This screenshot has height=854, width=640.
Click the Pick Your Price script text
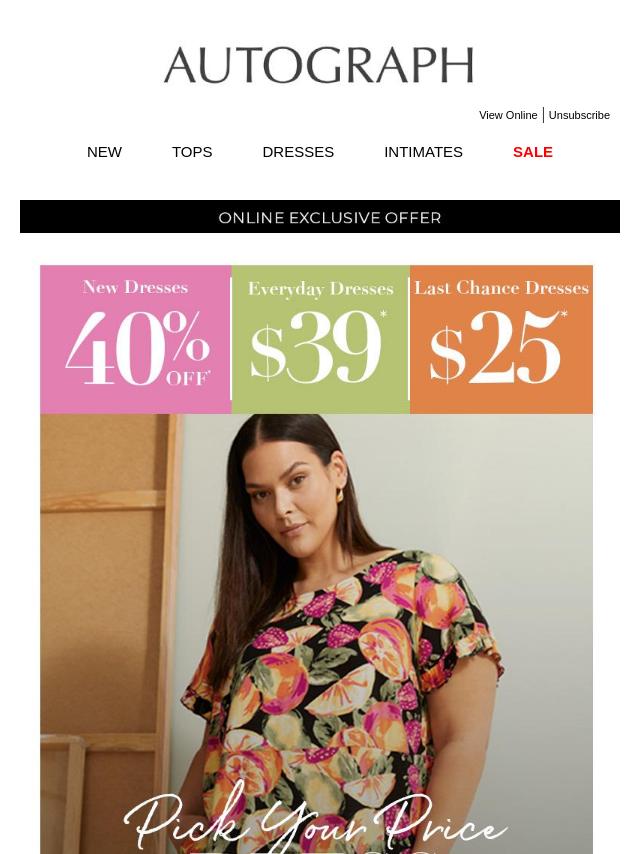[x=316, y=820]
